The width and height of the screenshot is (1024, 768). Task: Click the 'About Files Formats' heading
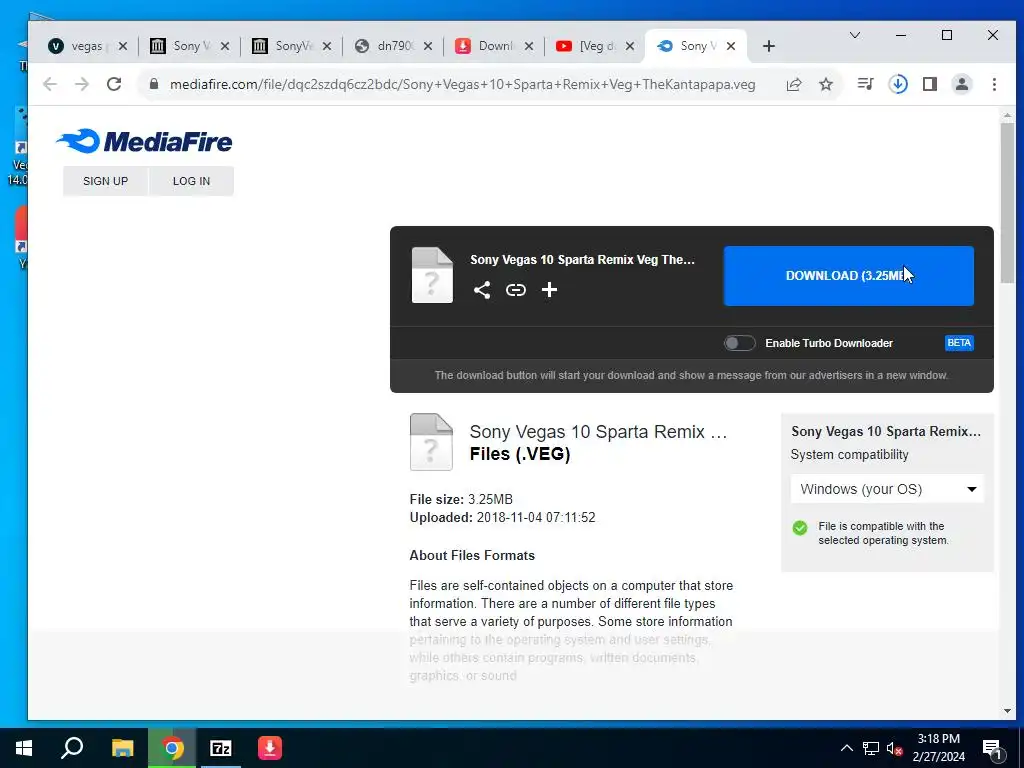pos(472,555)
